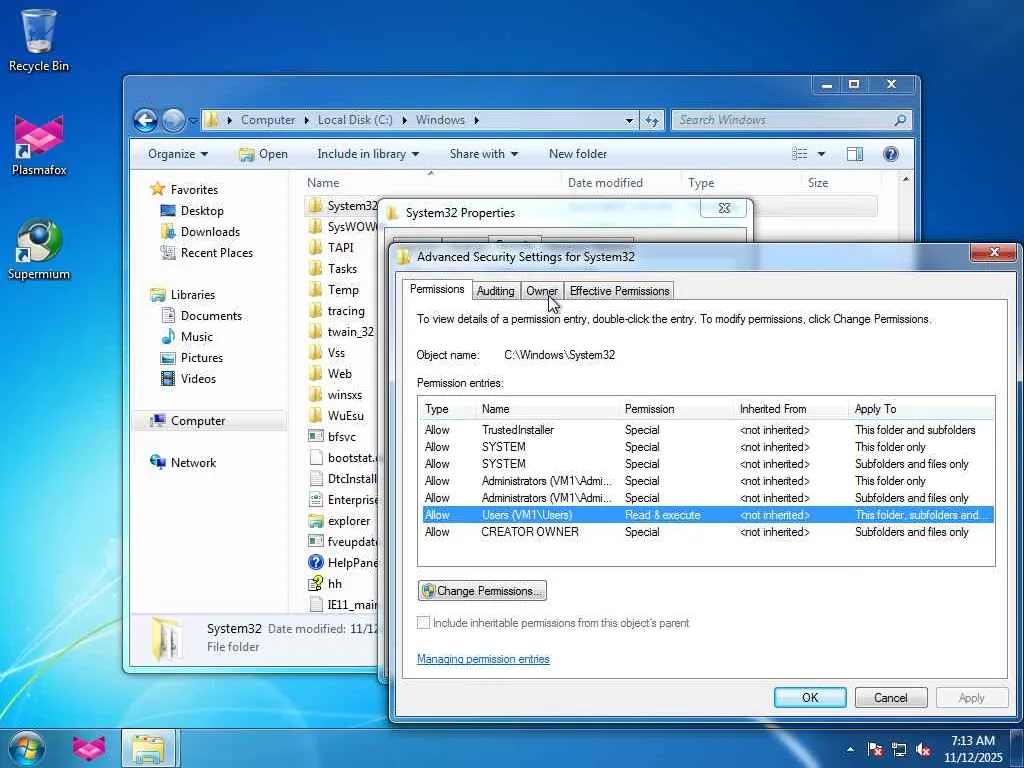Refresh the Windows folder view
Viewport: 1024px width, 768px height.
652,120
